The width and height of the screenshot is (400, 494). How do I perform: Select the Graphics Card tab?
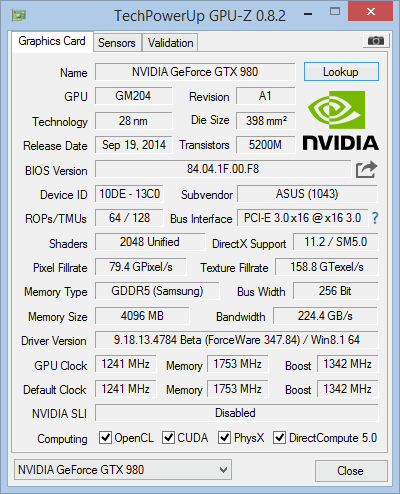click(52, 41)
